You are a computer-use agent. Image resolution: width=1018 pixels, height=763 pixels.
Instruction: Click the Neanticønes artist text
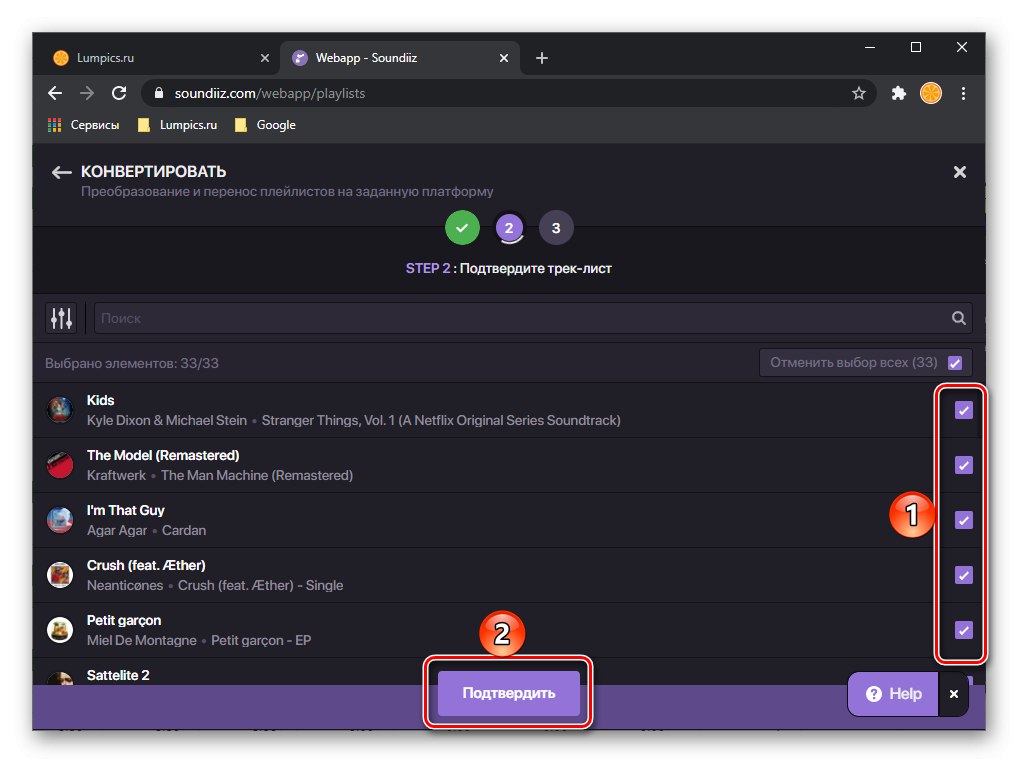[125, 586]
